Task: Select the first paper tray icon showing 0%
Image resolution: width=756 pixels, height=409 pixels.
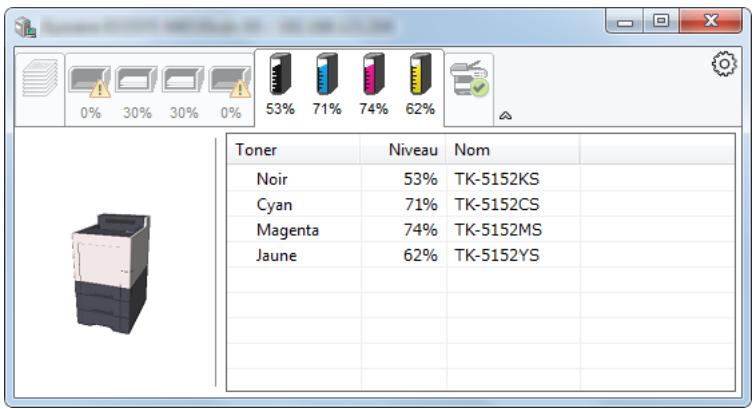Action: pos(90,81)
